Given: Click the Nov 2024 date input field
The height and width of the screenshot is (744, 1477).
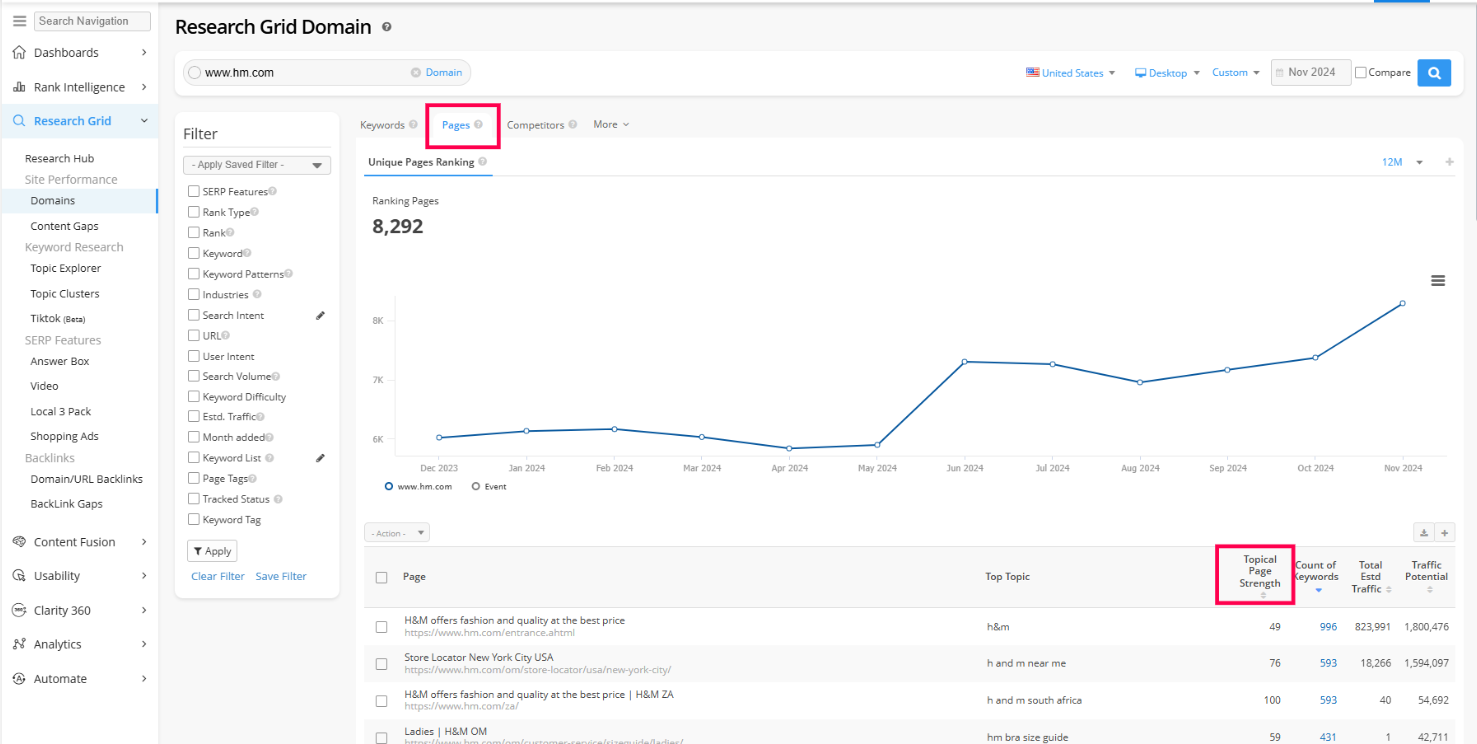Looking at the screenshot, I should click(x=1311, y=73).
